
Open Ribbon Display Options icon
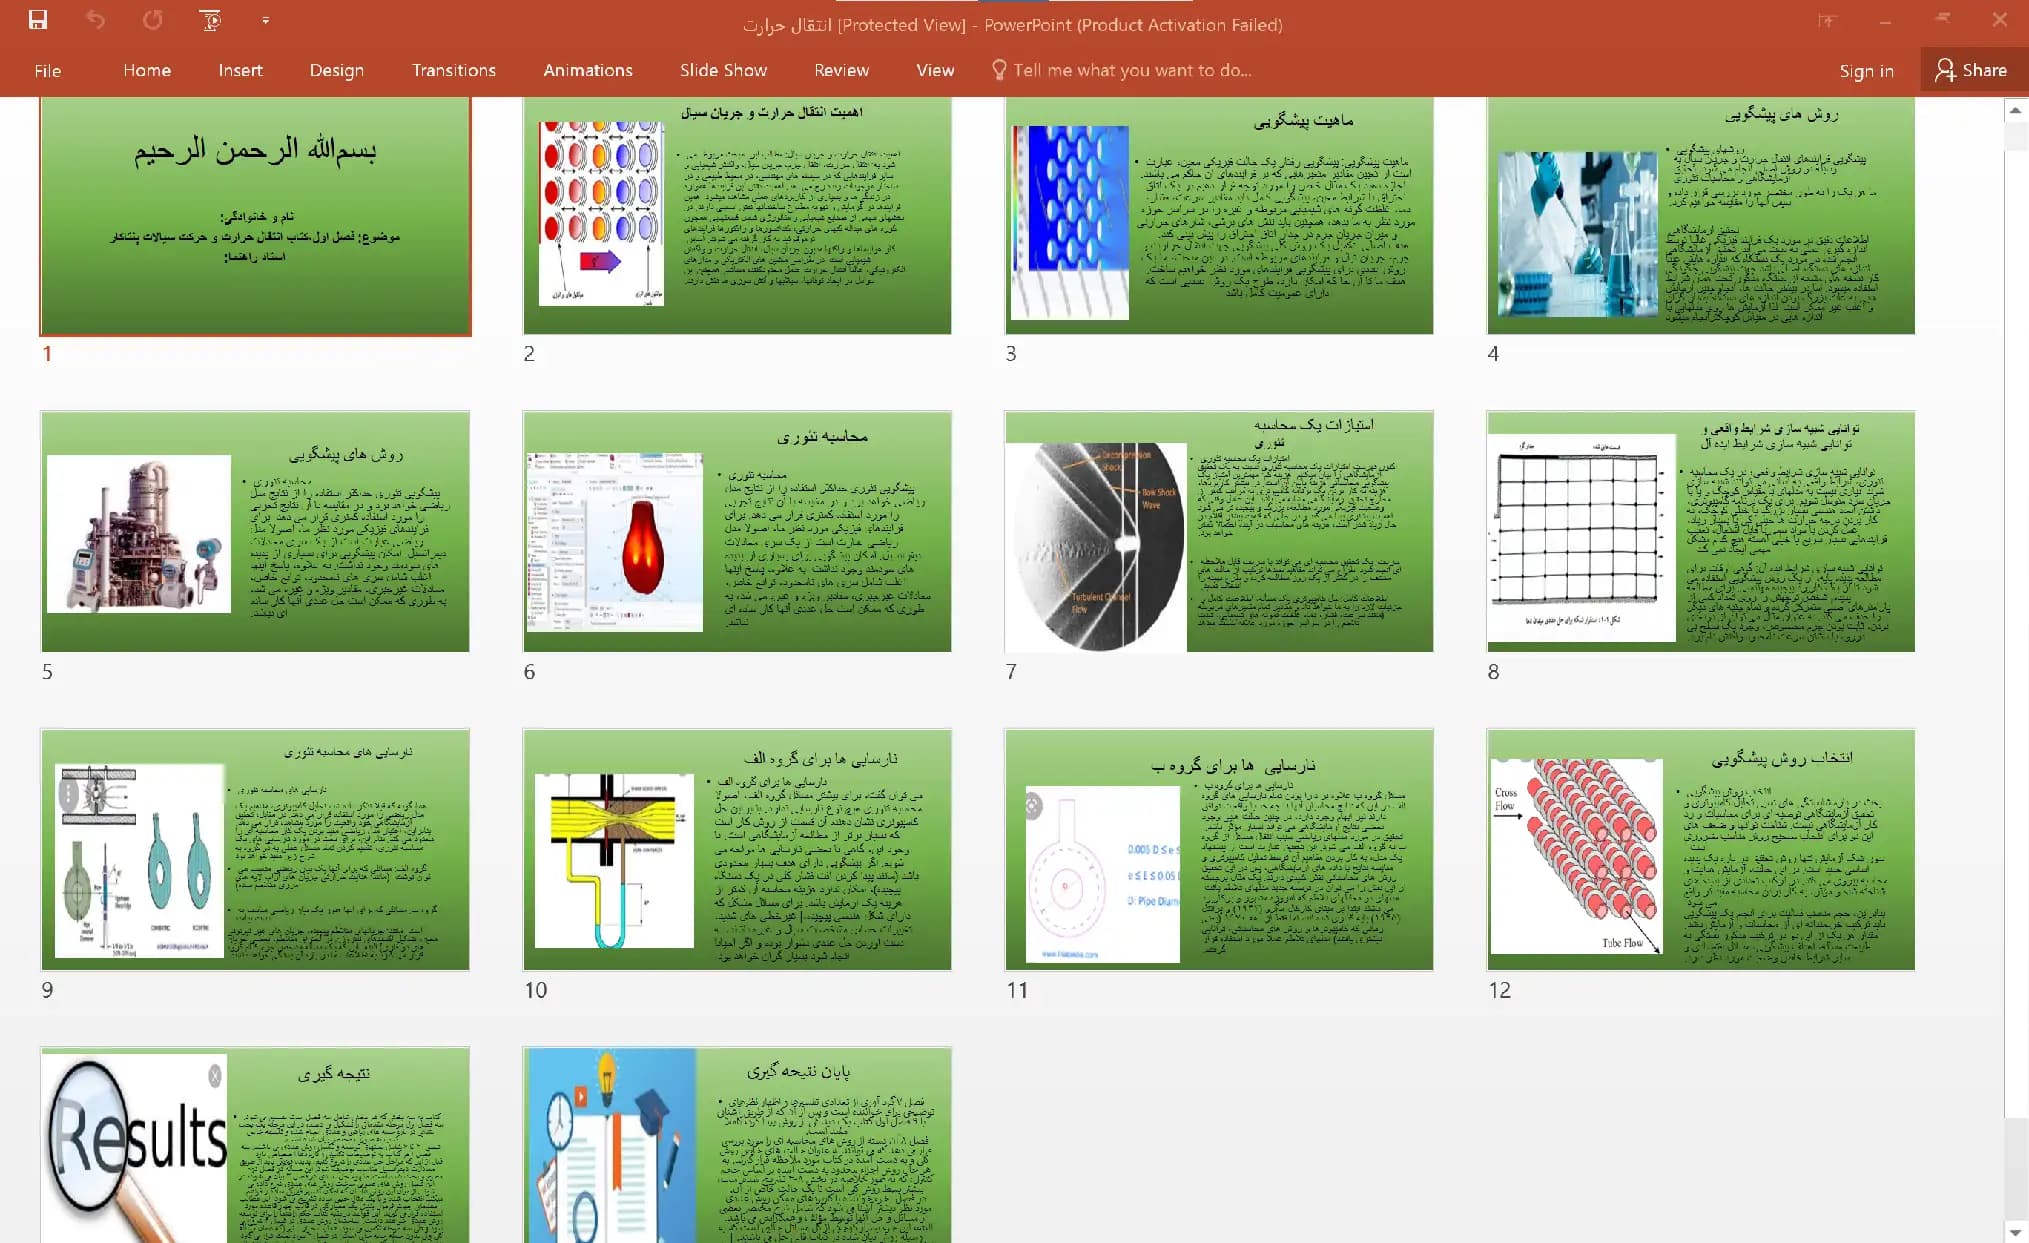(x=1827, y=20)
